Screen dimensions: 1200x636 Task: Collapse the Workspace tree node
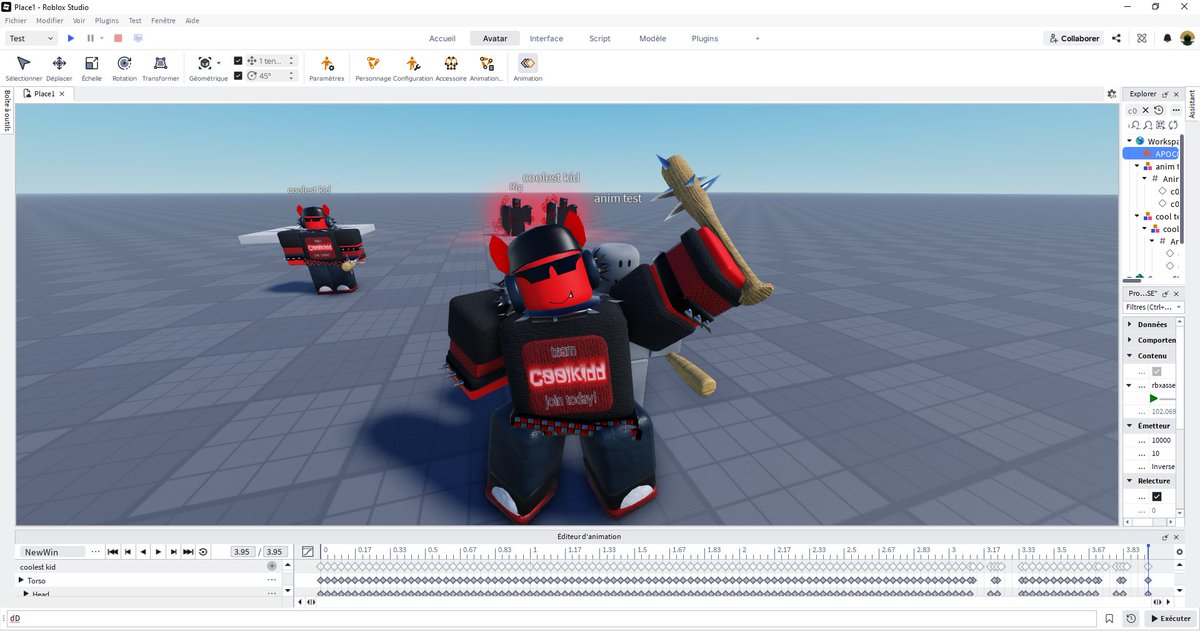tap(1130, 141)
